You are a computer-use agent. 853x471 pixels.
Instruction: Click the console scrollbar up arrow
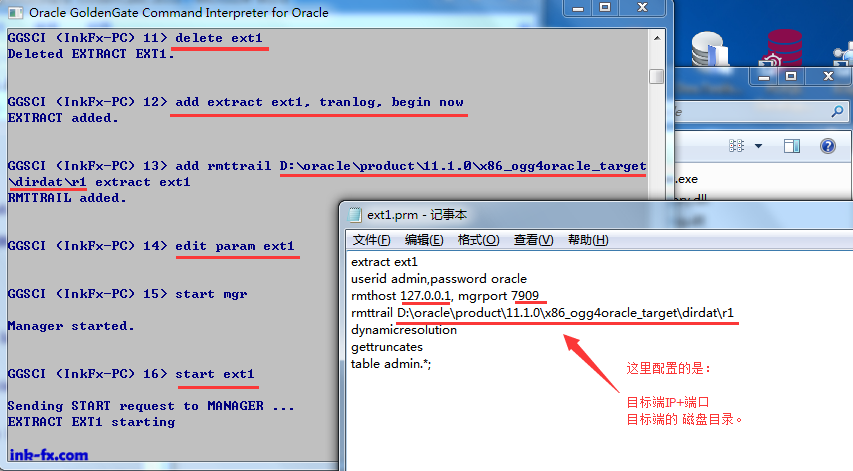click(x=657, y=38)
